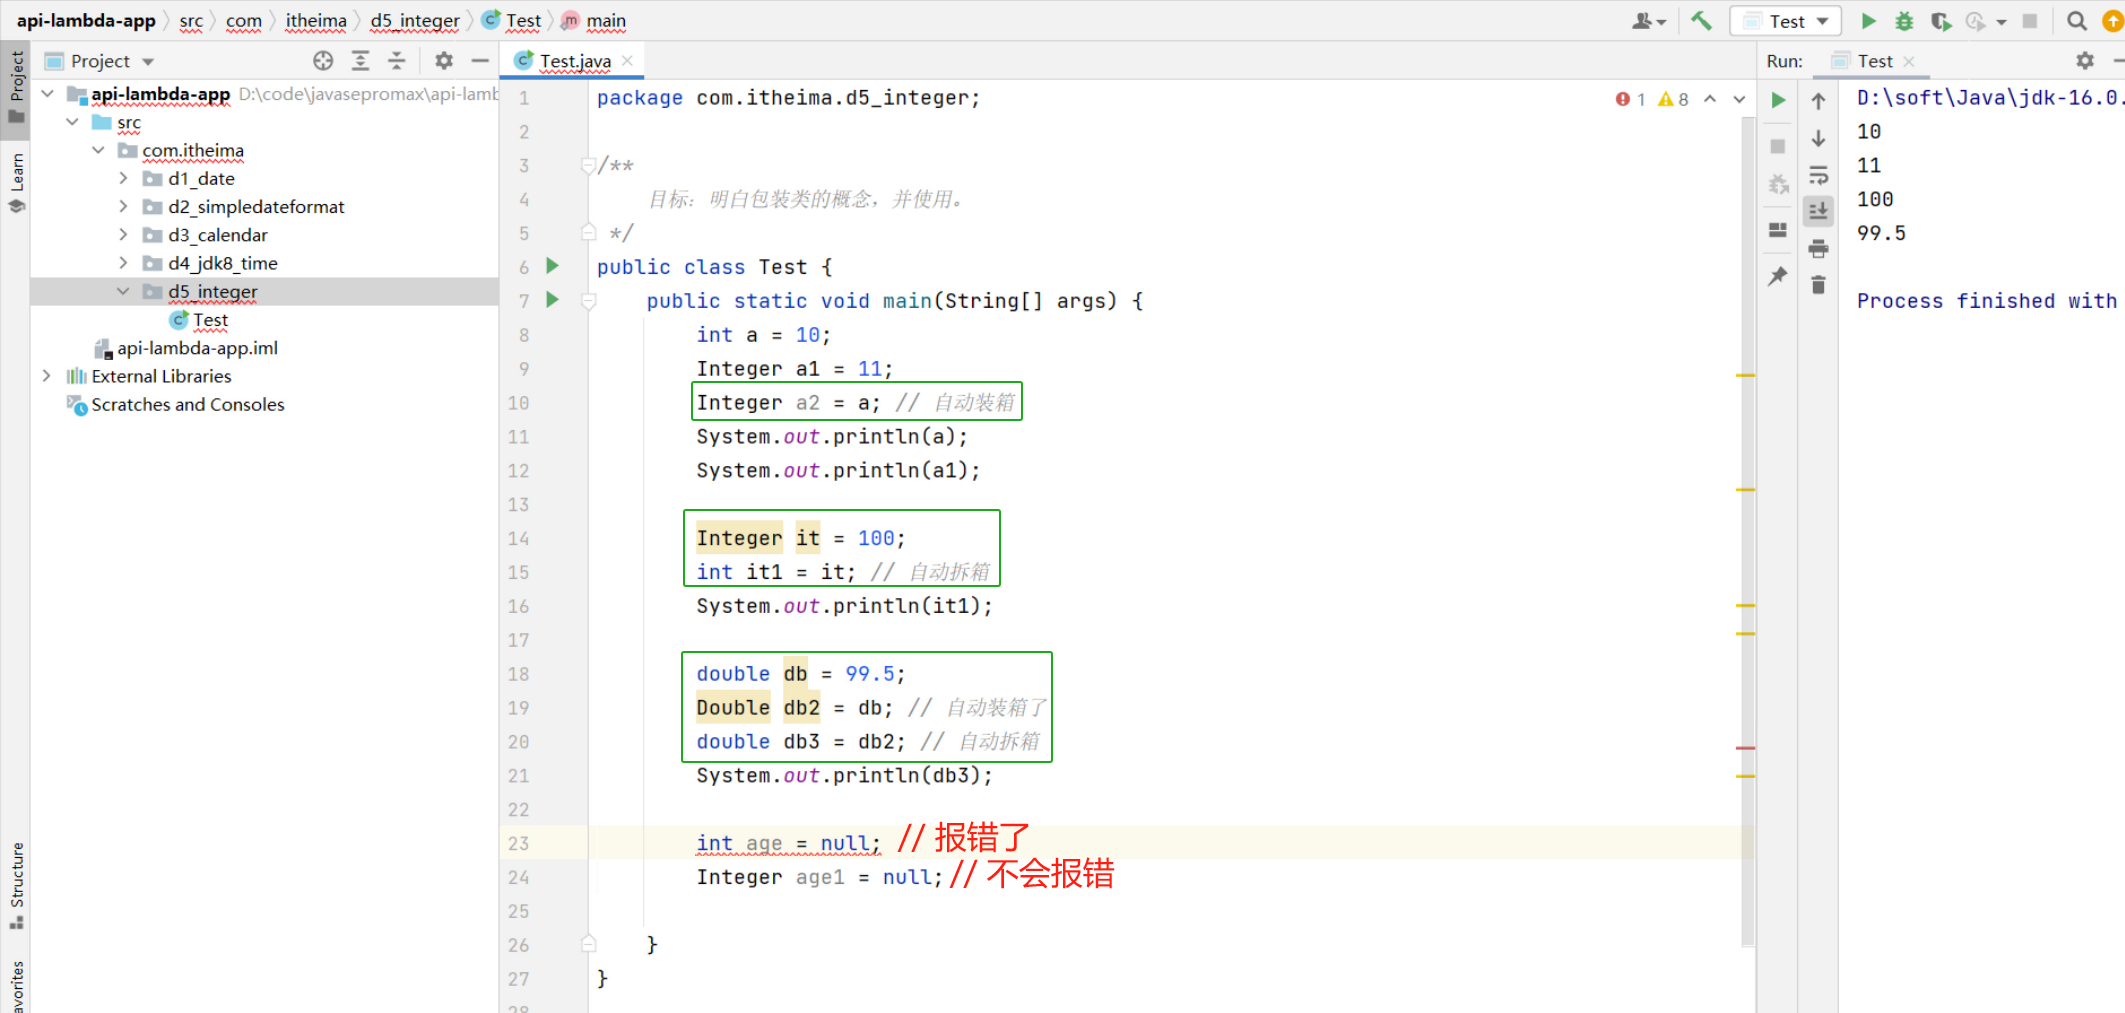Run with coverage from top toolbar
The width and height of the screenshot is (2125, 1013).
(x=1941, y=21)
